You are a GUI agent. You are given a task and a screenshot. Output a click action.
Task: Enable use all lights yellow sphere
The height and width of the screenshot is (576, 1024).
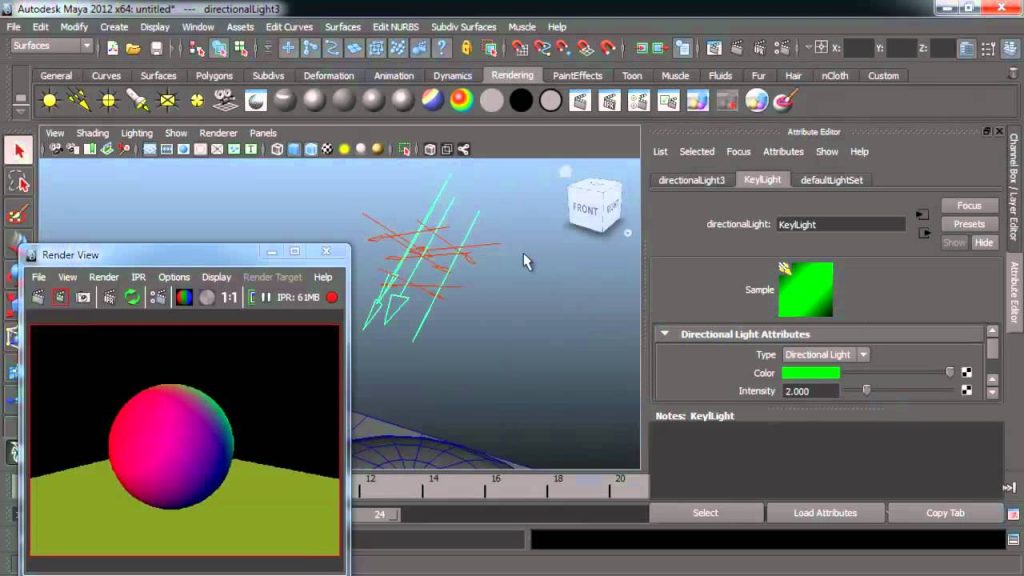pos(344,150)
